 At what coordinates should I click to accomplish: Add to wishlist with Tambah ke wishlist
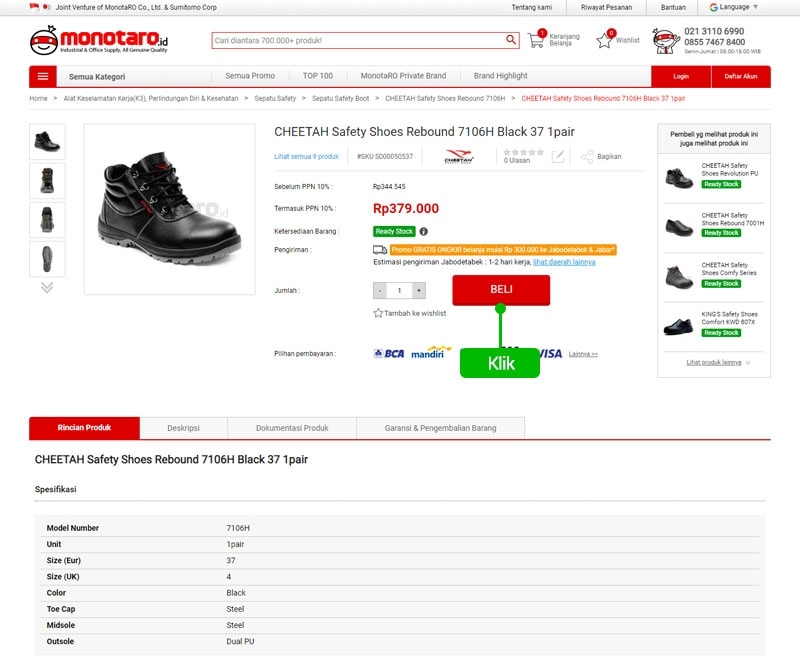410,313
